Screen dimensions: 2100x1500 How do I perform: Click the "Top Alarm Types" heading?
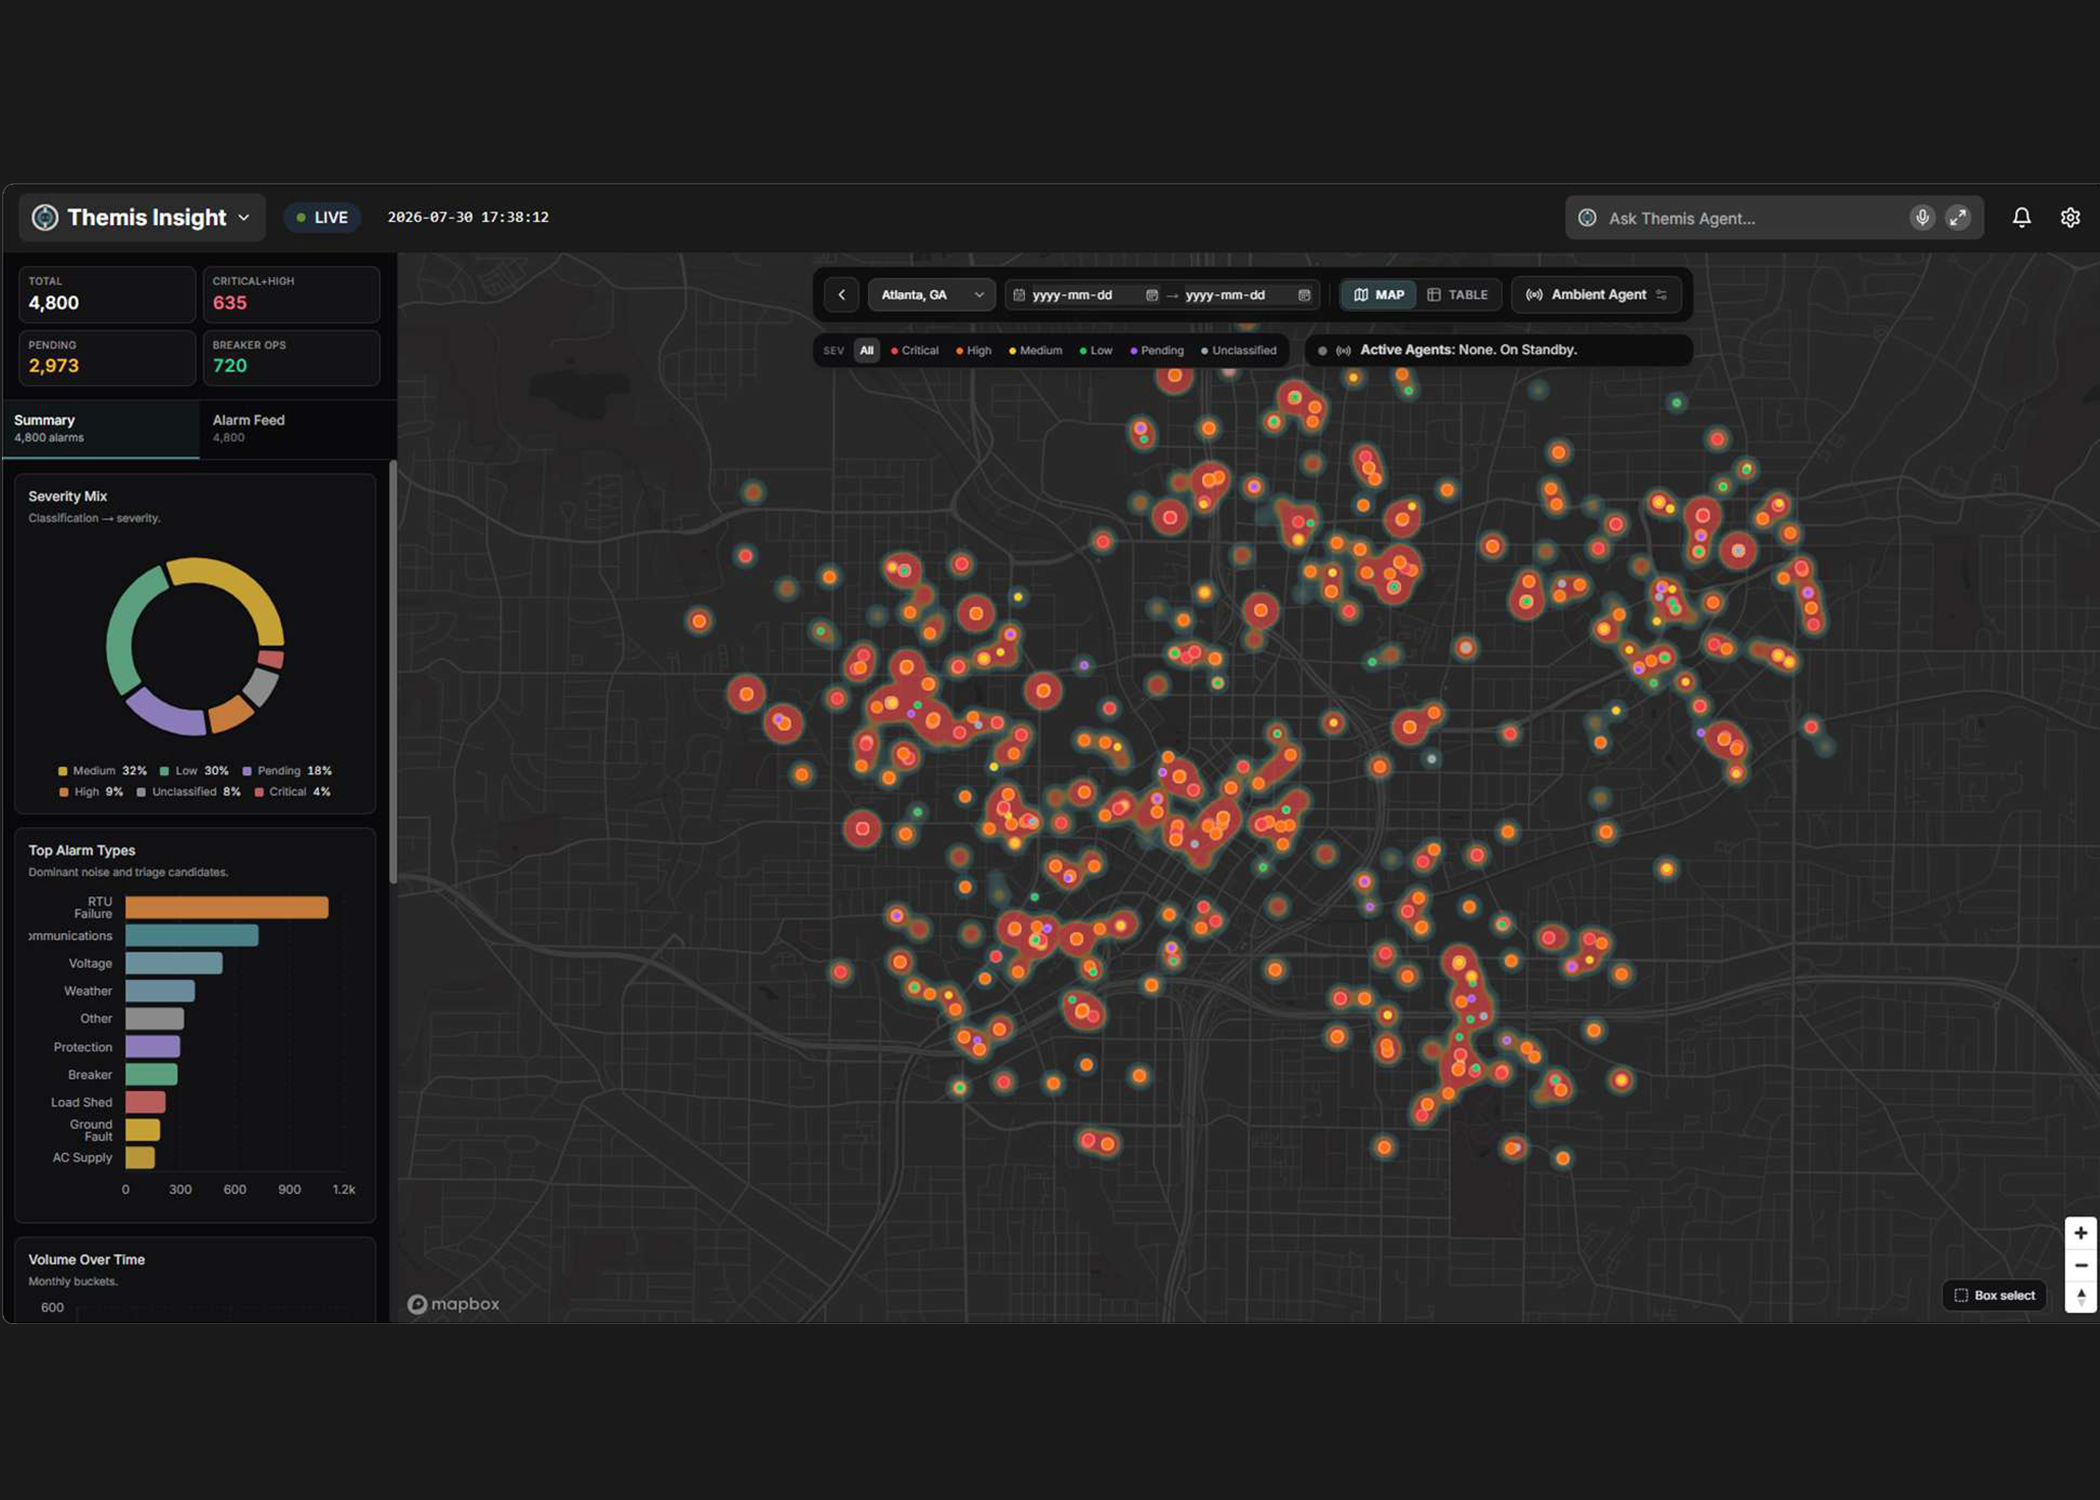(82, 851)
